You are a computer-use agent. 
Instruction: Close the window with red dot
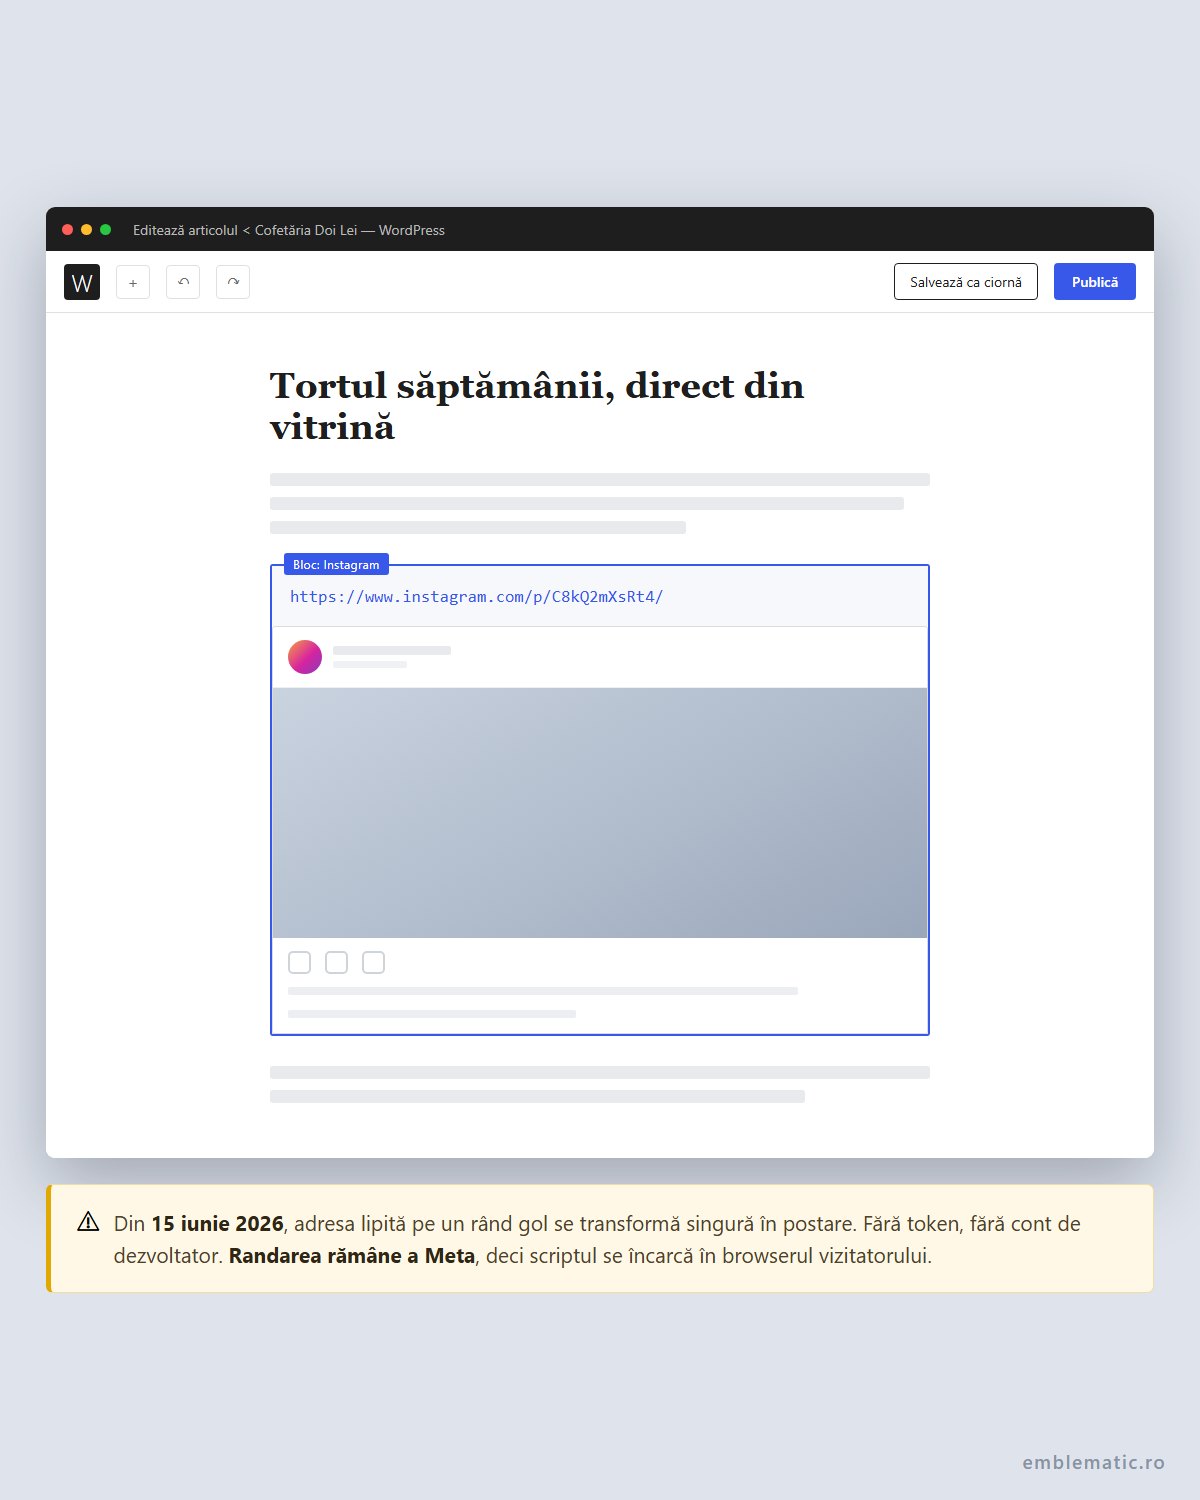pos(68,230)
